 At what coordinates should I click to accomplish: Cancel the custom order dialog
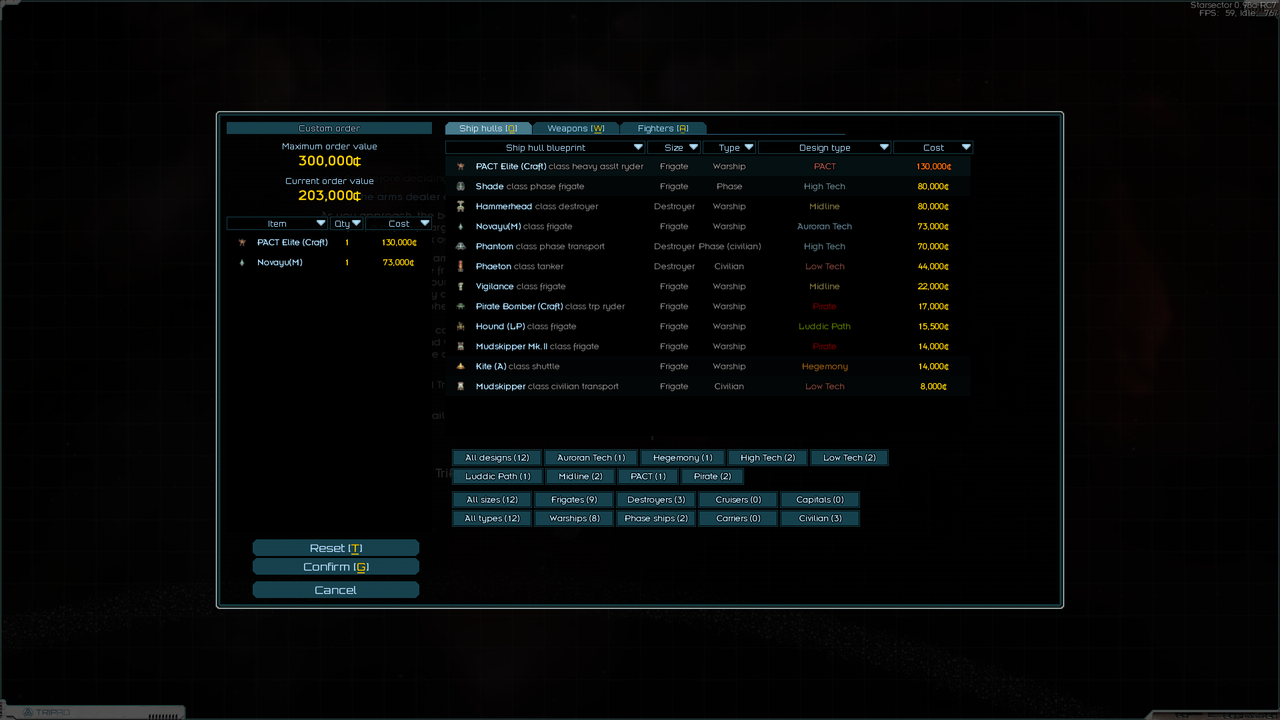click(336, 590)
